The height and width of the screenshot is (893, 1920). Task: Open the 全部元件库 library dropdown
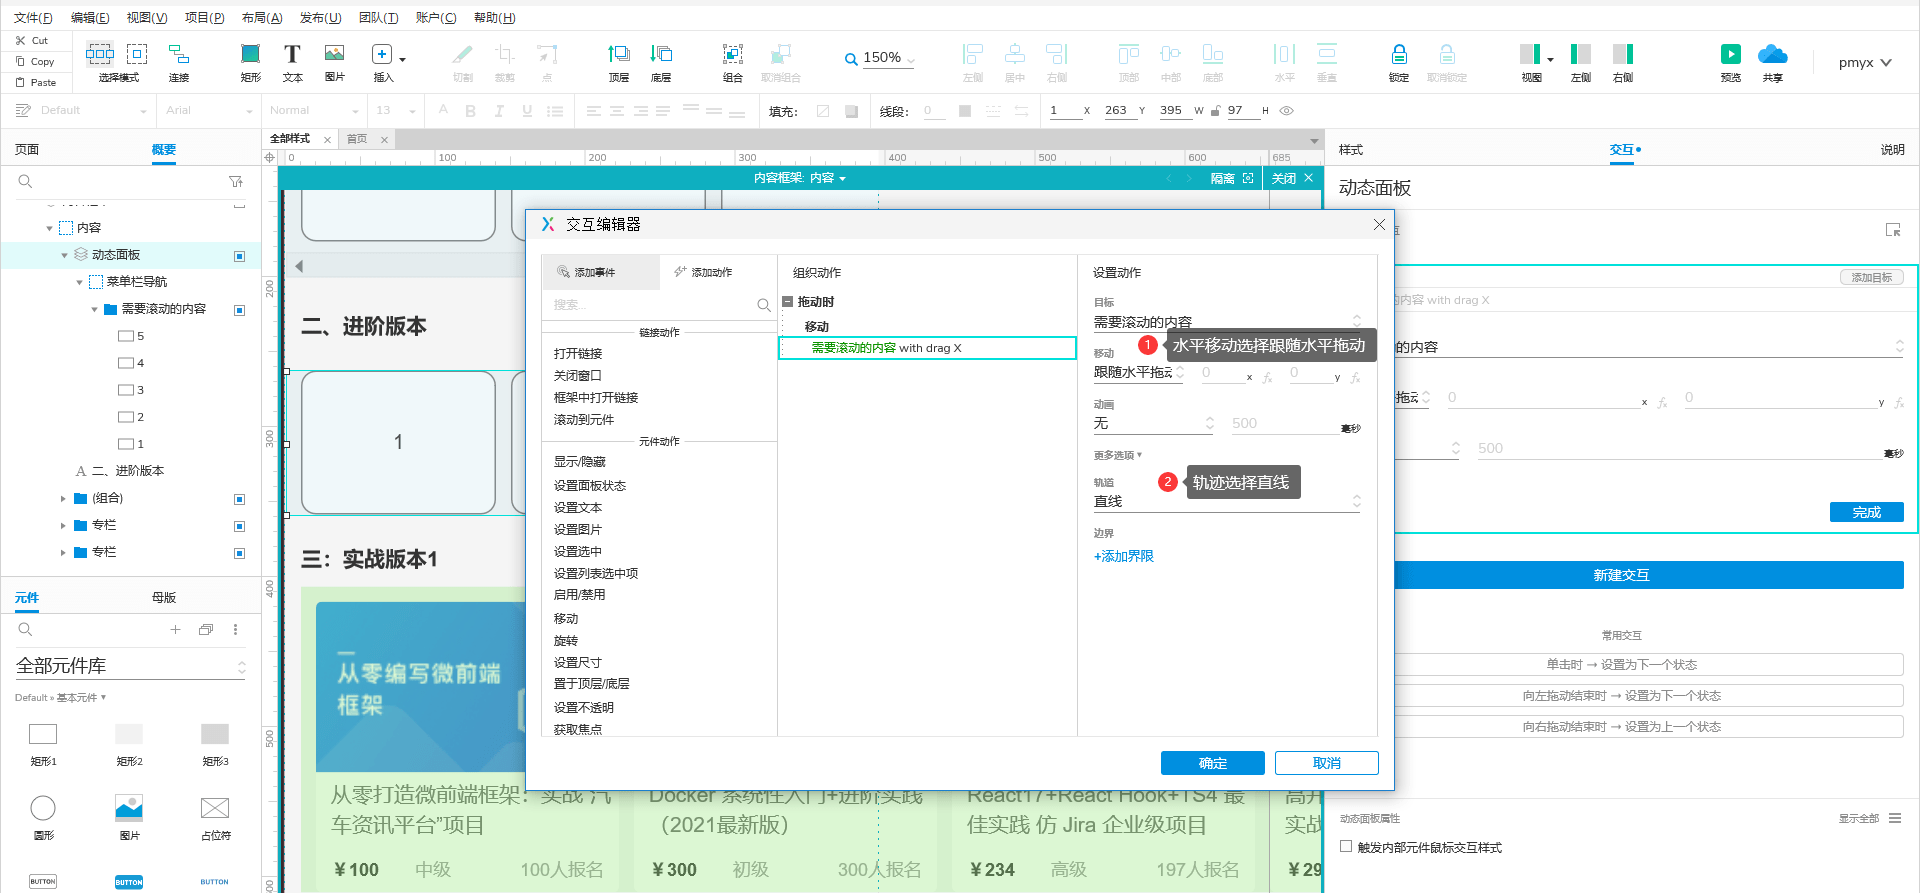click(130, 666)
